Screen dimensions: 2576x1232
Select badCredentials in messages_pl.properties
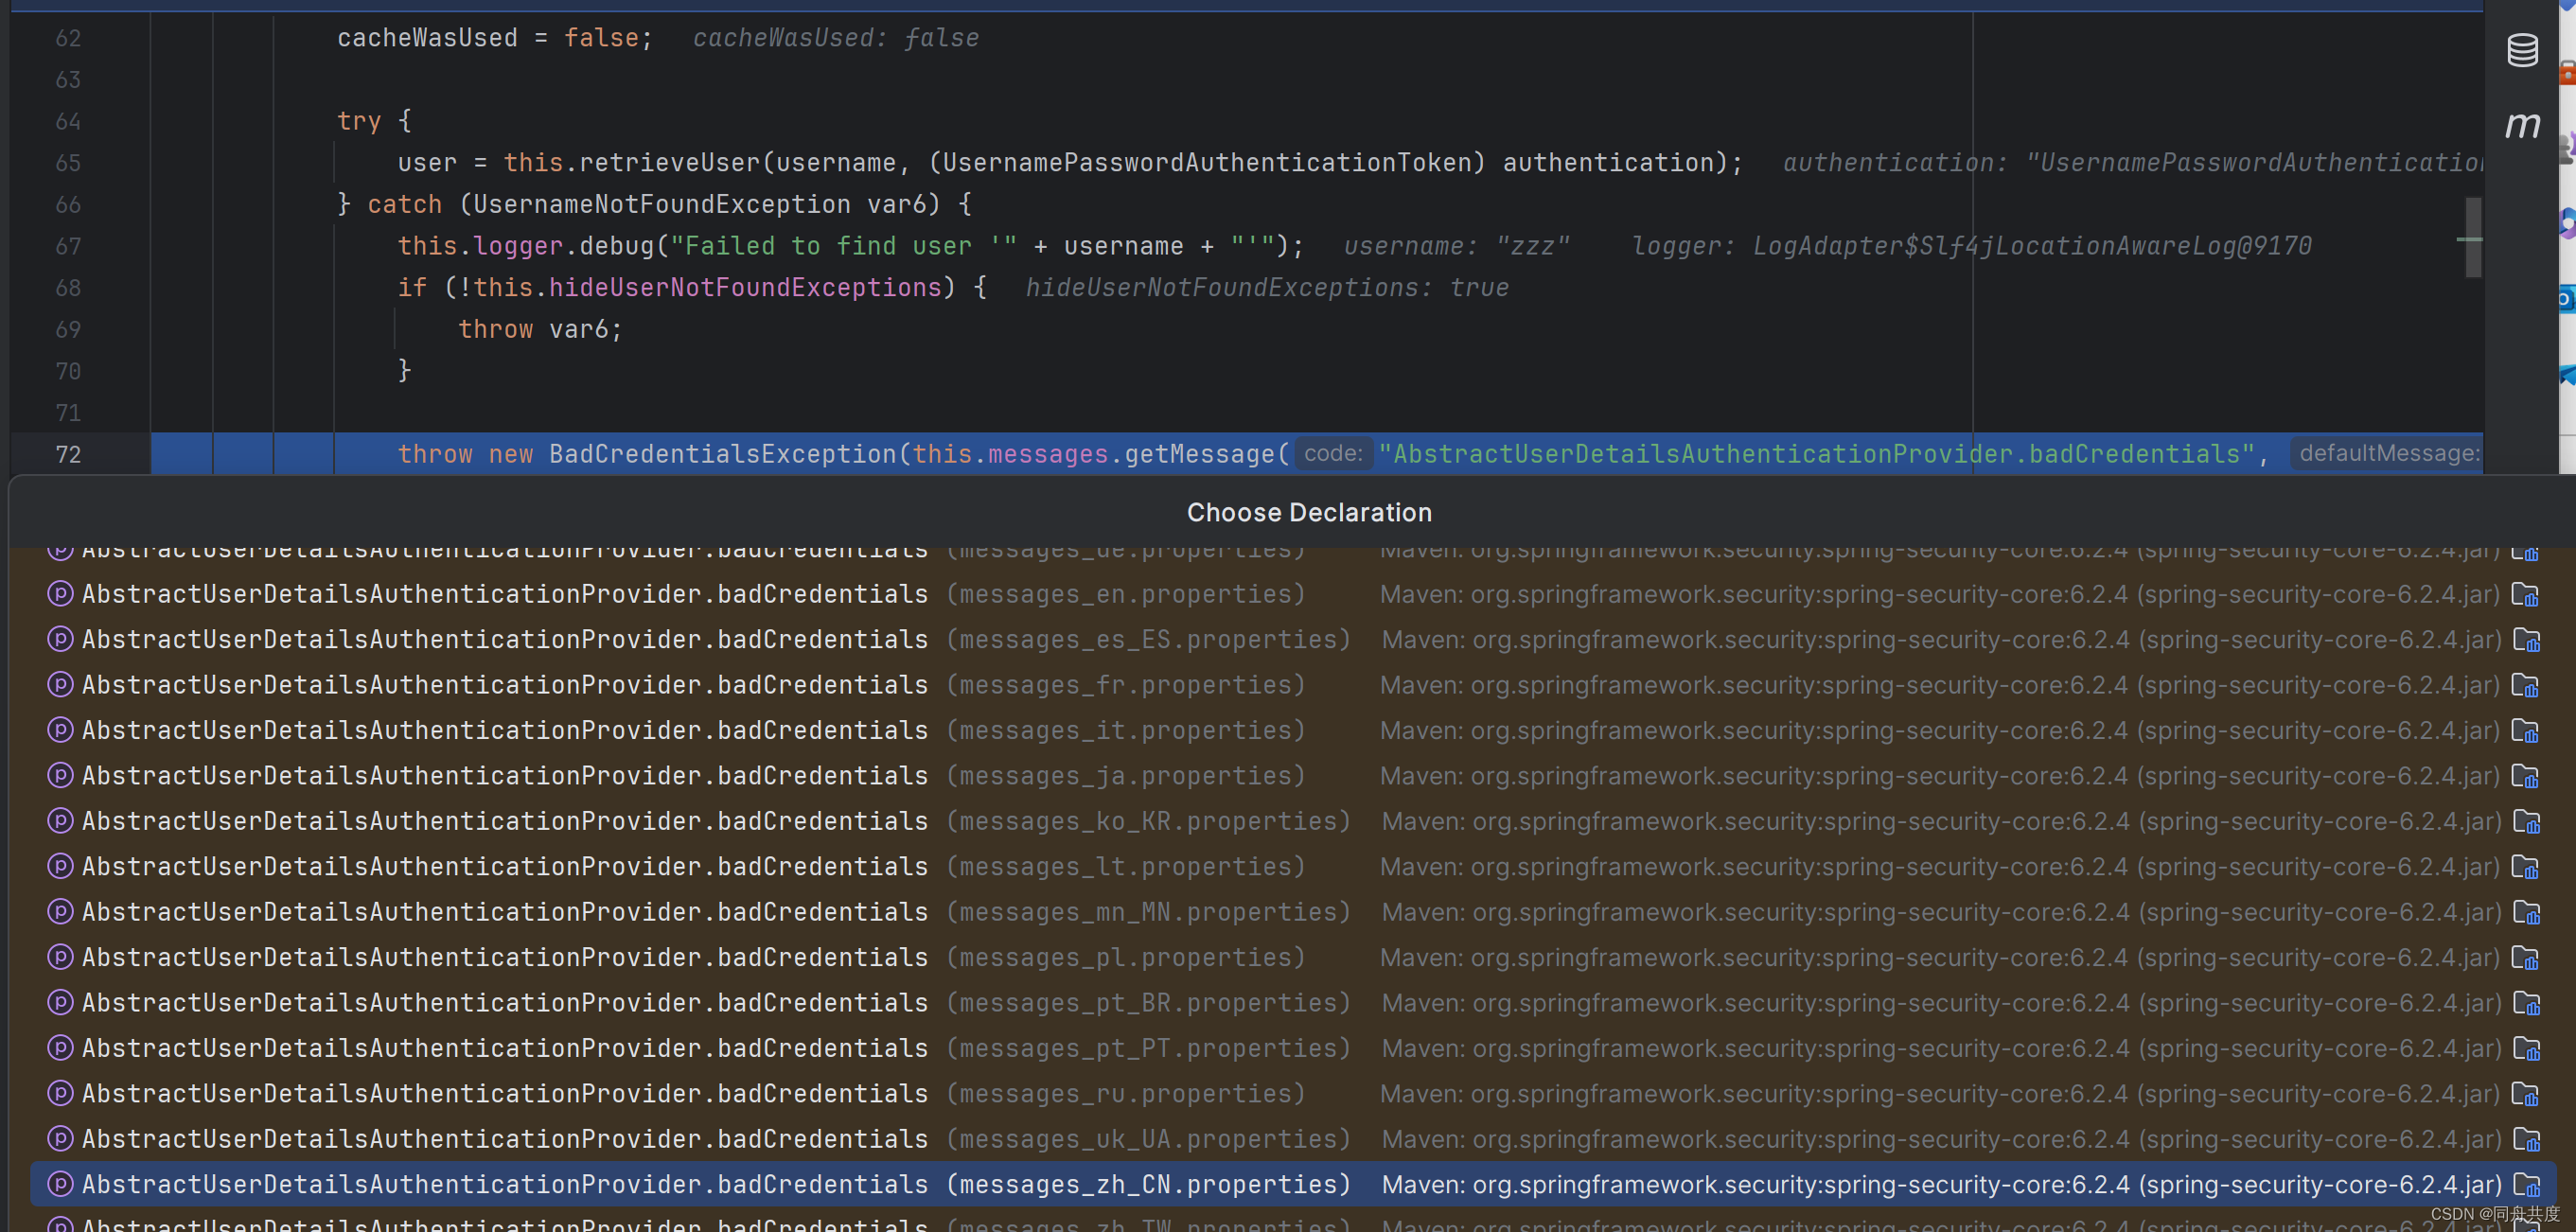[x=1293, y=957]
